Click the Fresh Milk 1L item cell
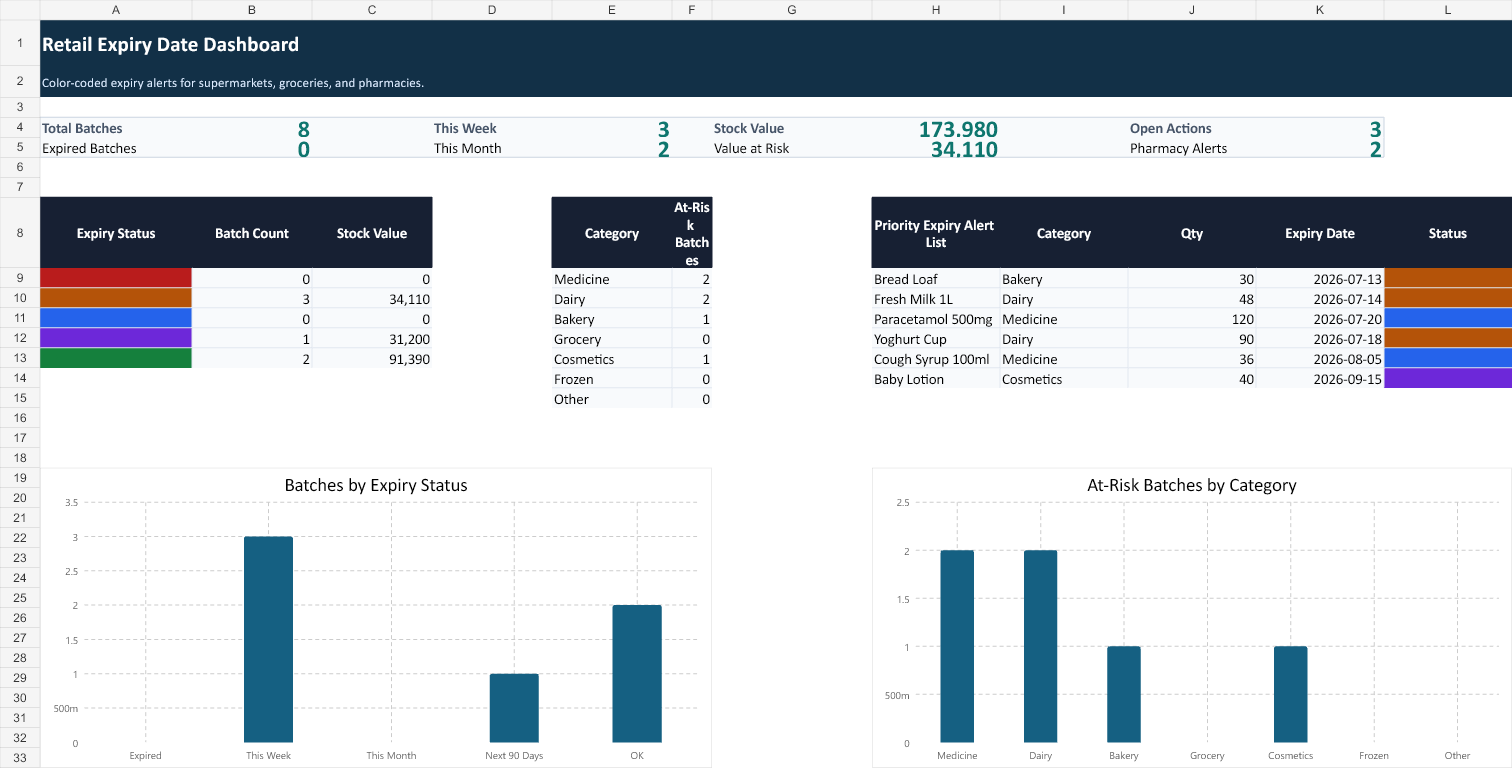The width and height of the screenshot is (1512, 768). coord(936,299)
